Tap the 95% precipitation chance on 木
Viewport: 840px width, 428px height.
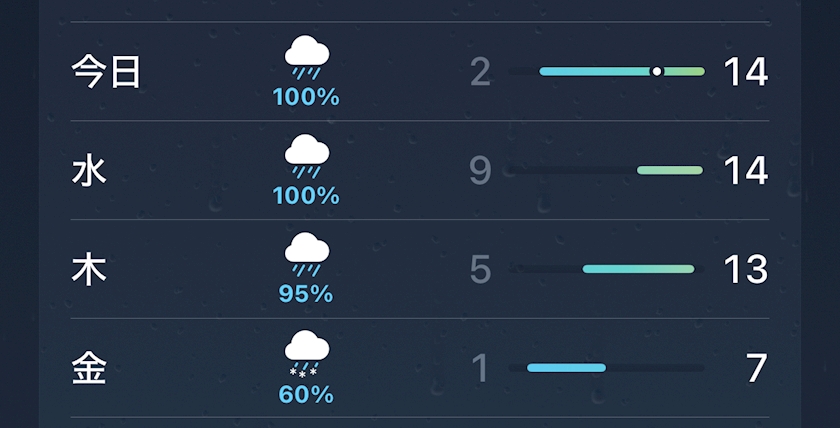[x=306, y=294]
